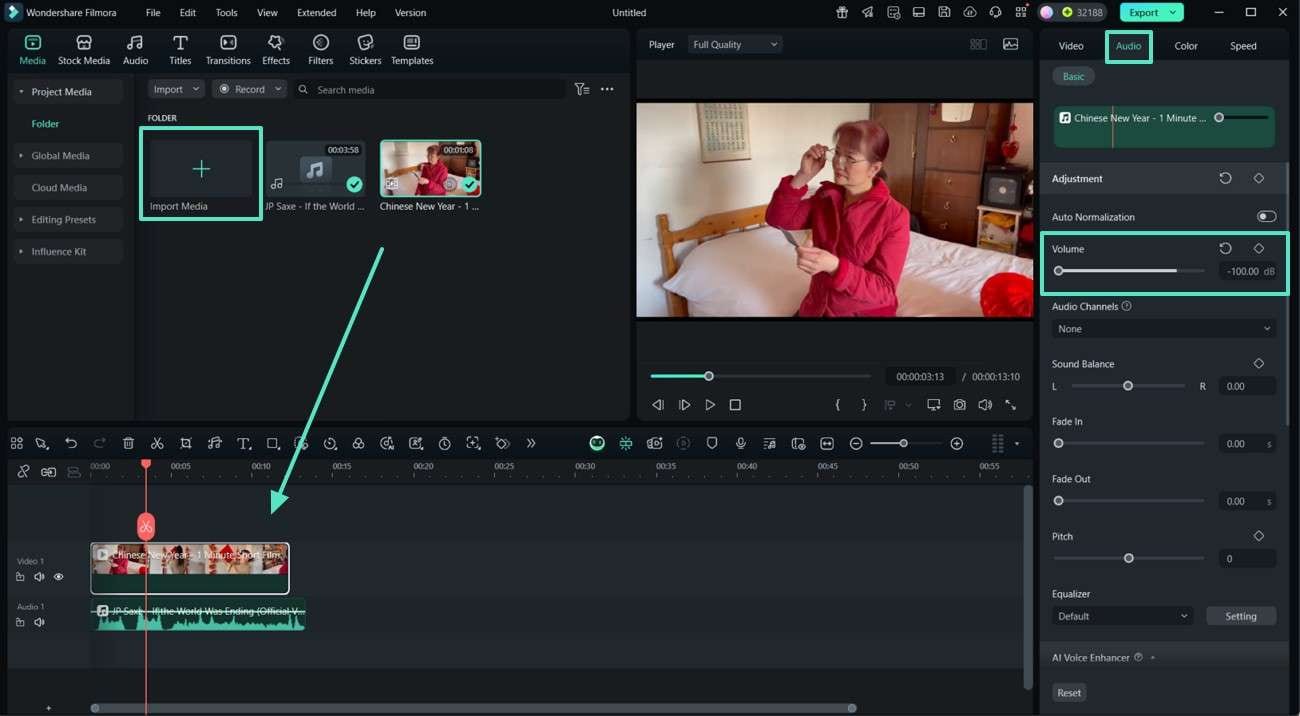Click the save project icon
Viewport: 1300px width, 716px height.
(944, 13)
